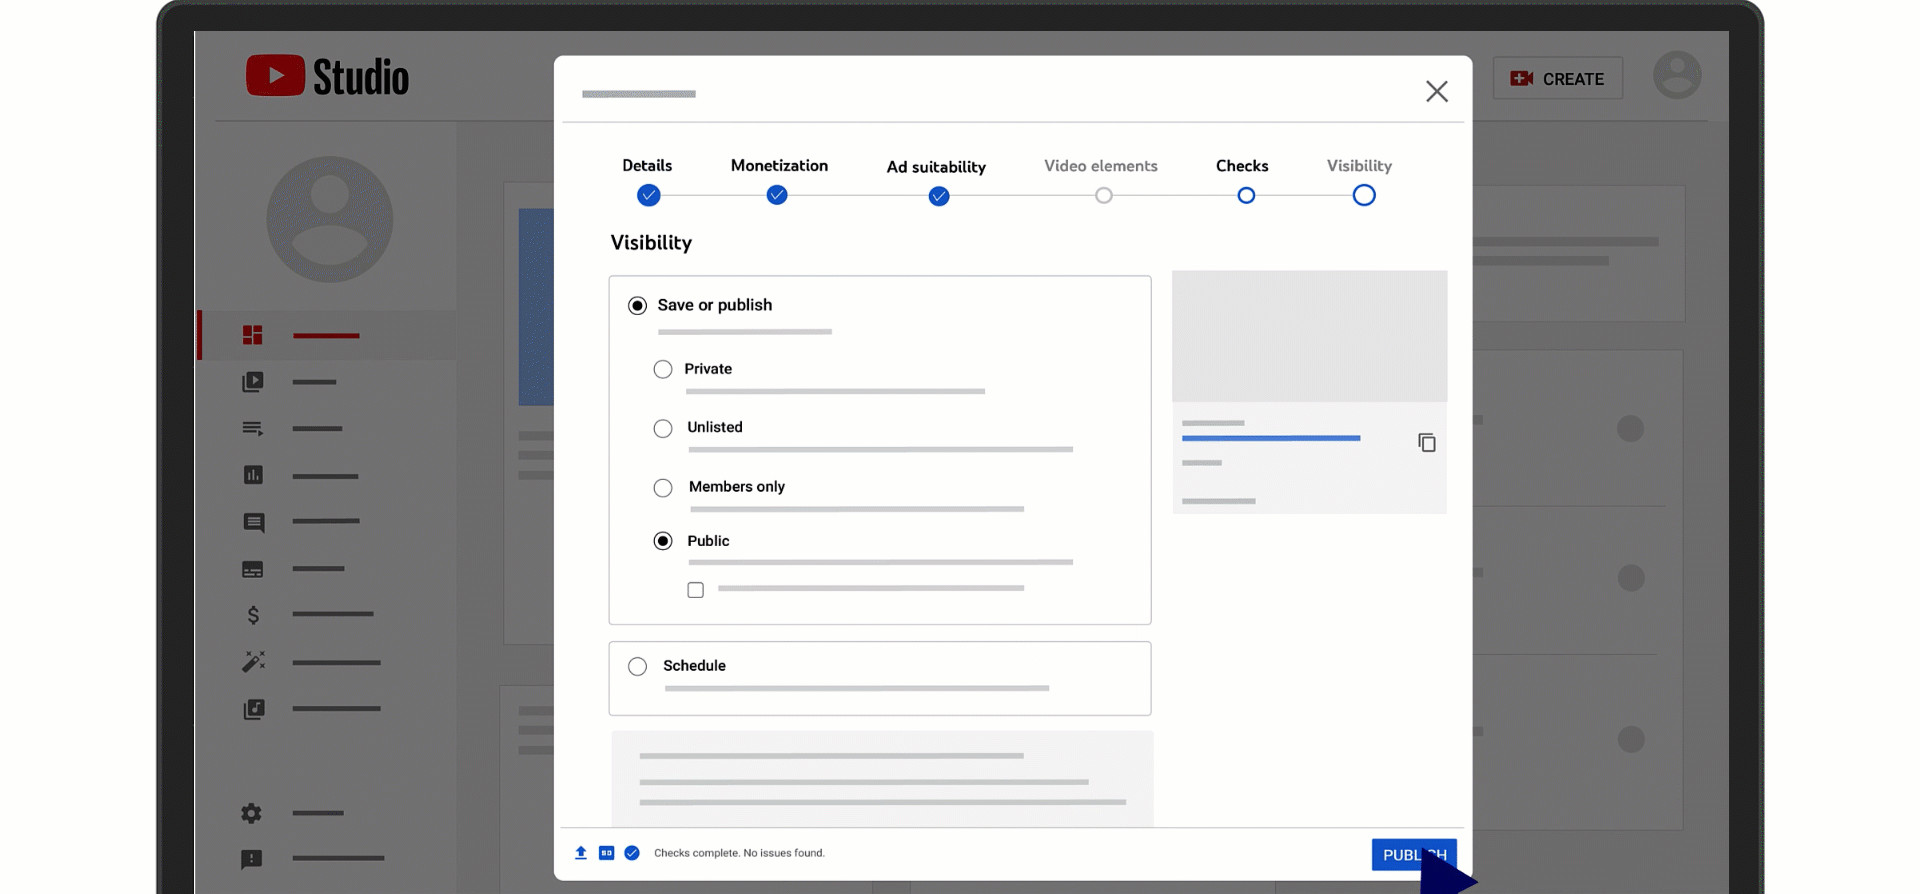1920x894 pixels.
Task: Select the Private visibility option
Action: (x=663, y=369)
